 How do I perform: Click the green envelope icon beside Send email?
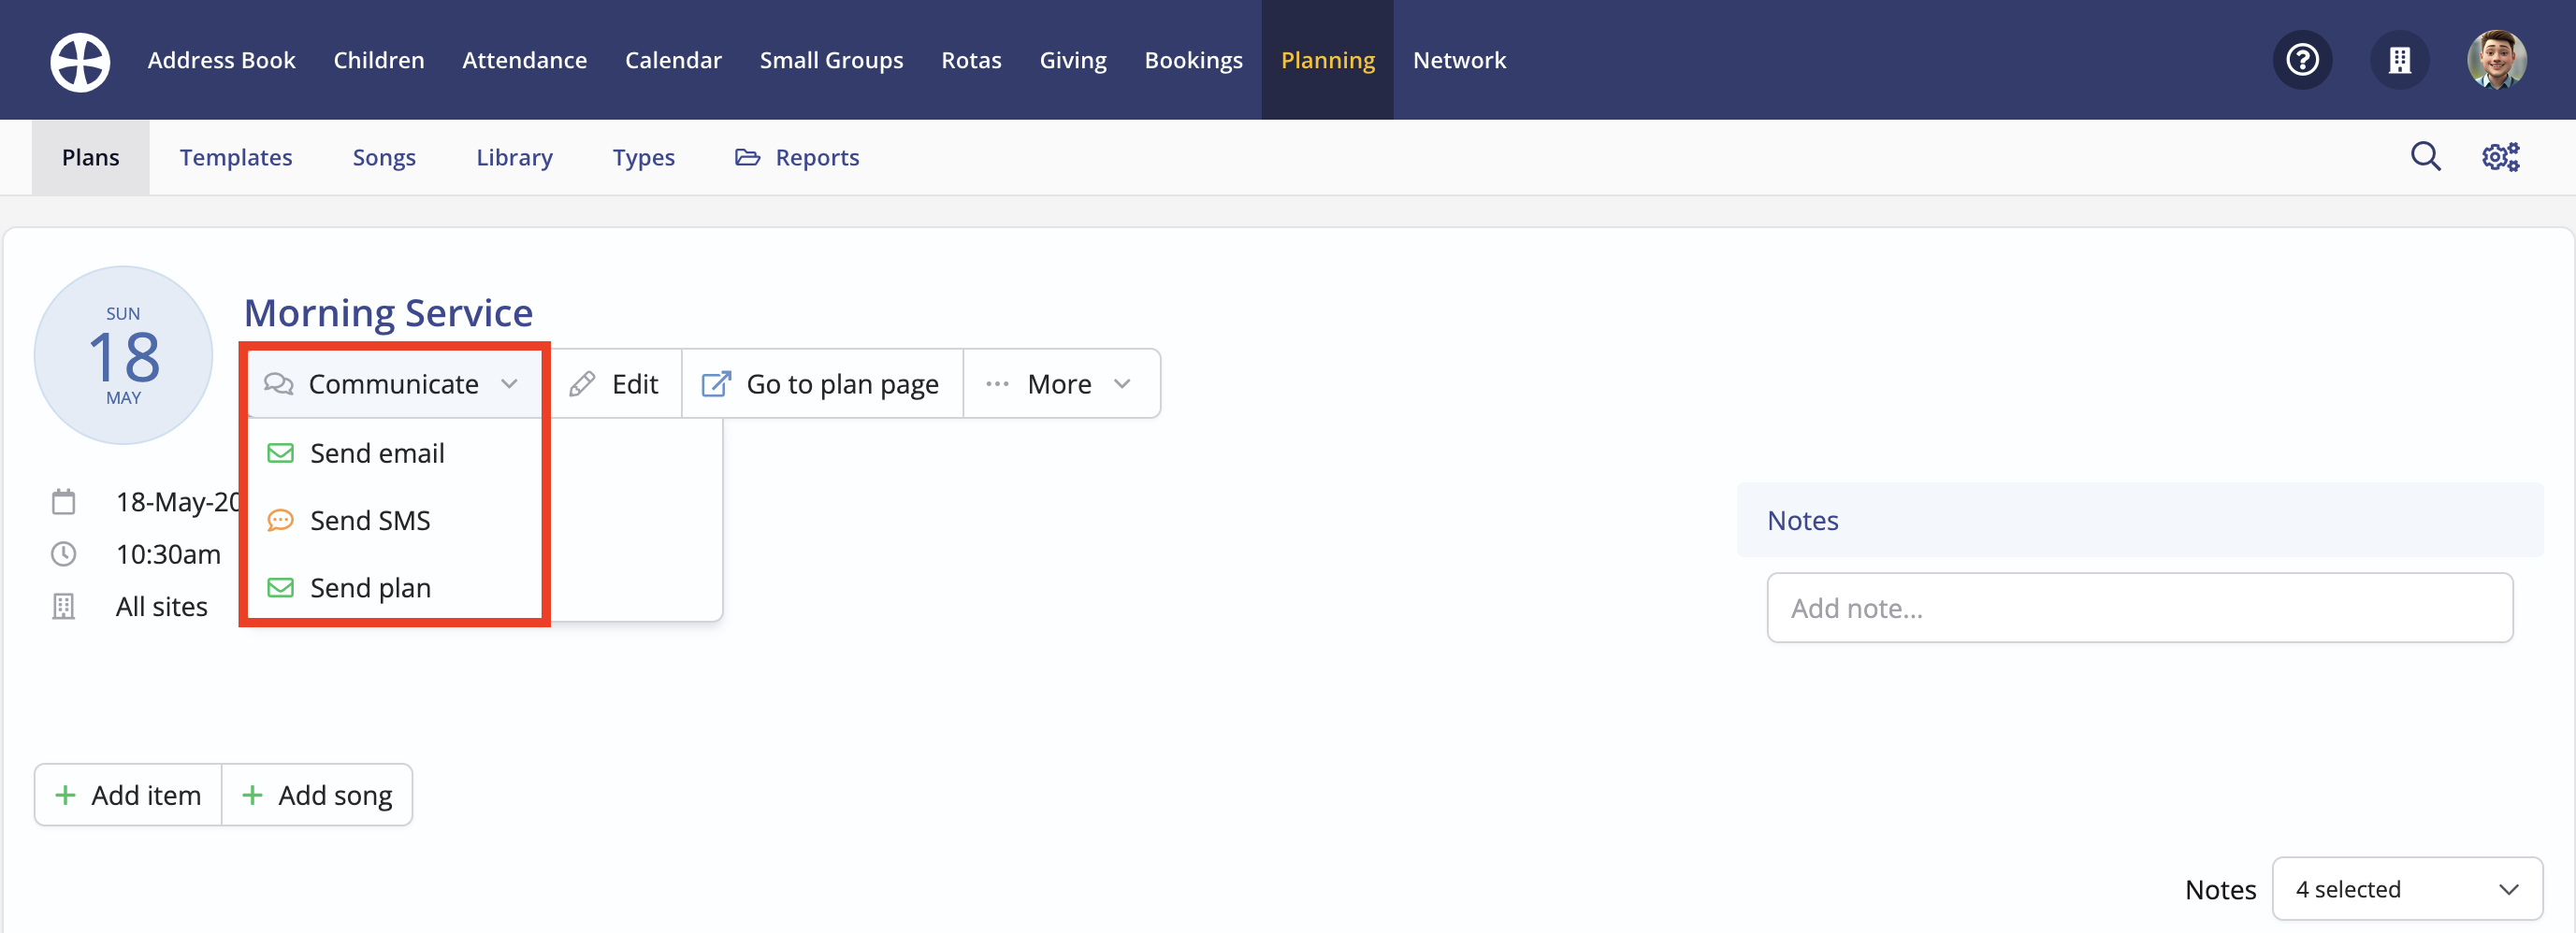280,453
